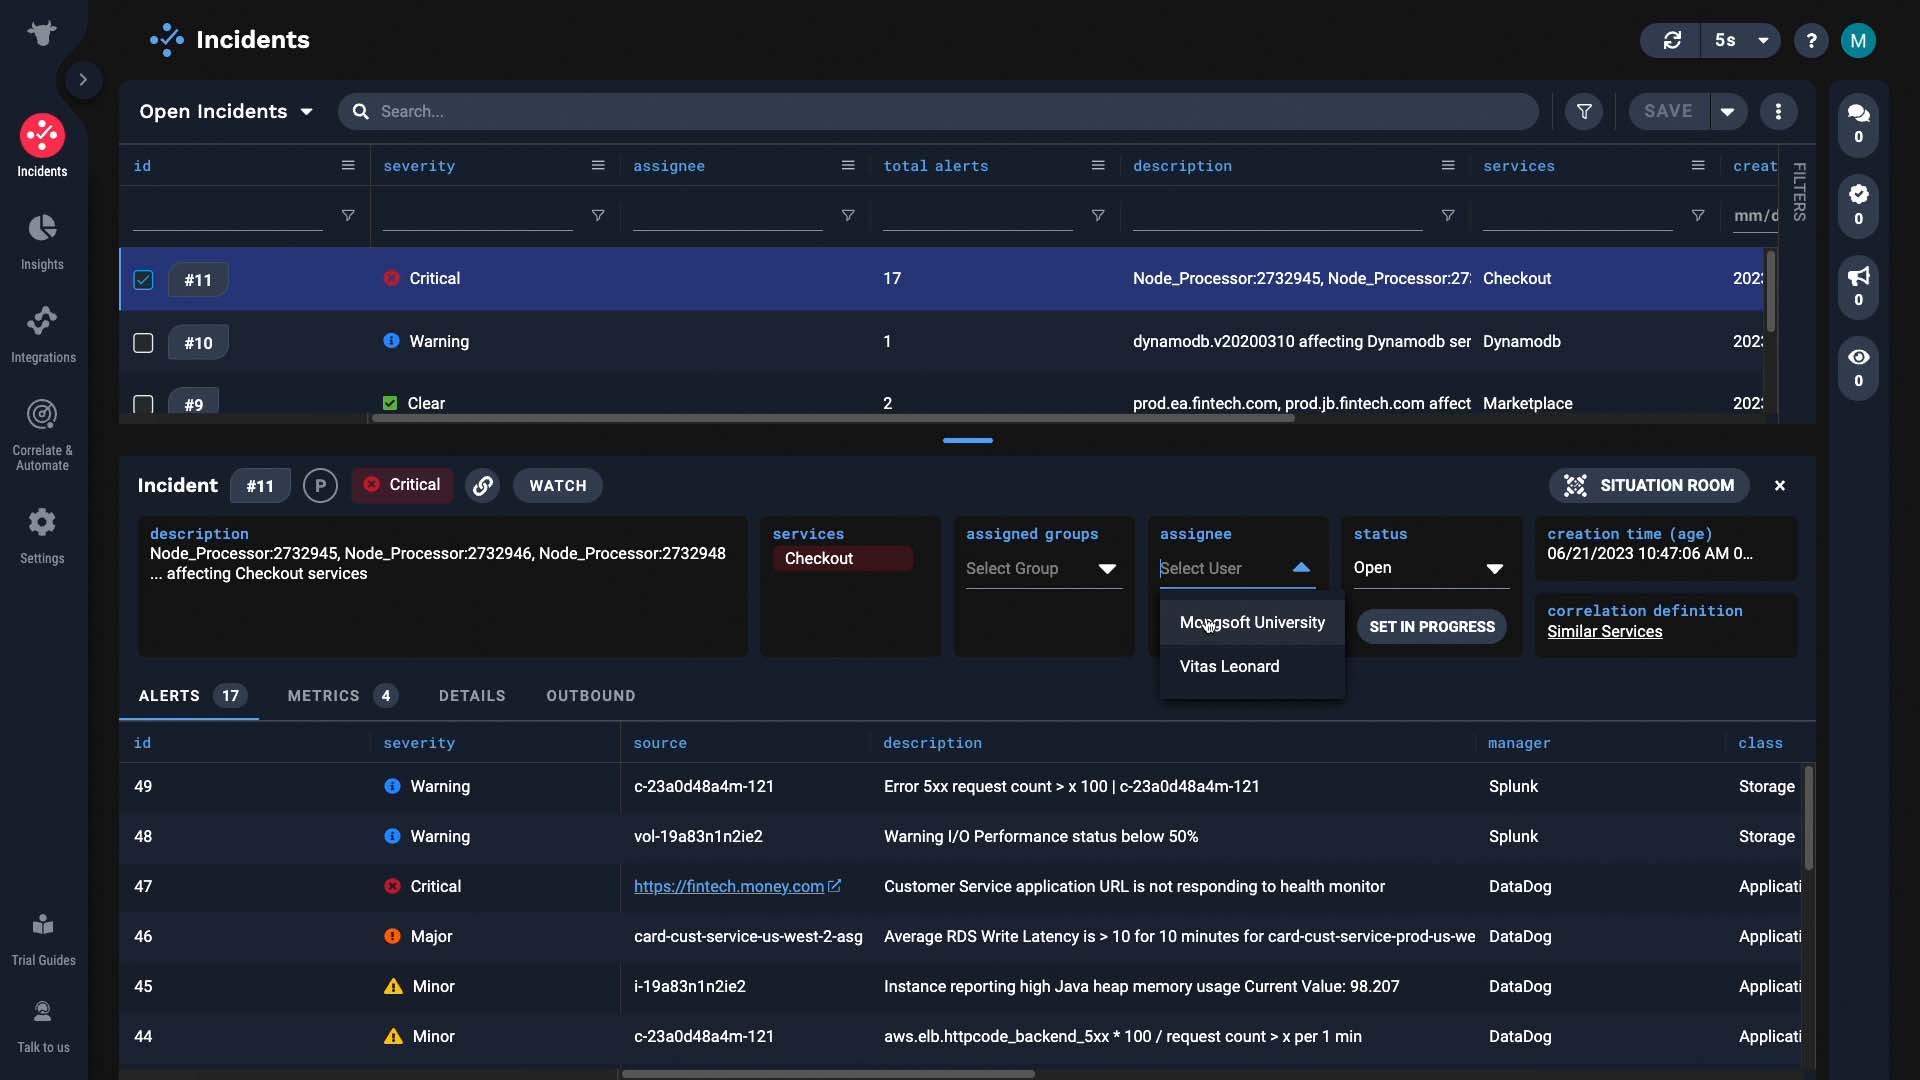The width and height of the screenshot is (1920, 1080).
Task: Open the total alerts column menu
Action: pyautogui.click(x=1097, y=166)
